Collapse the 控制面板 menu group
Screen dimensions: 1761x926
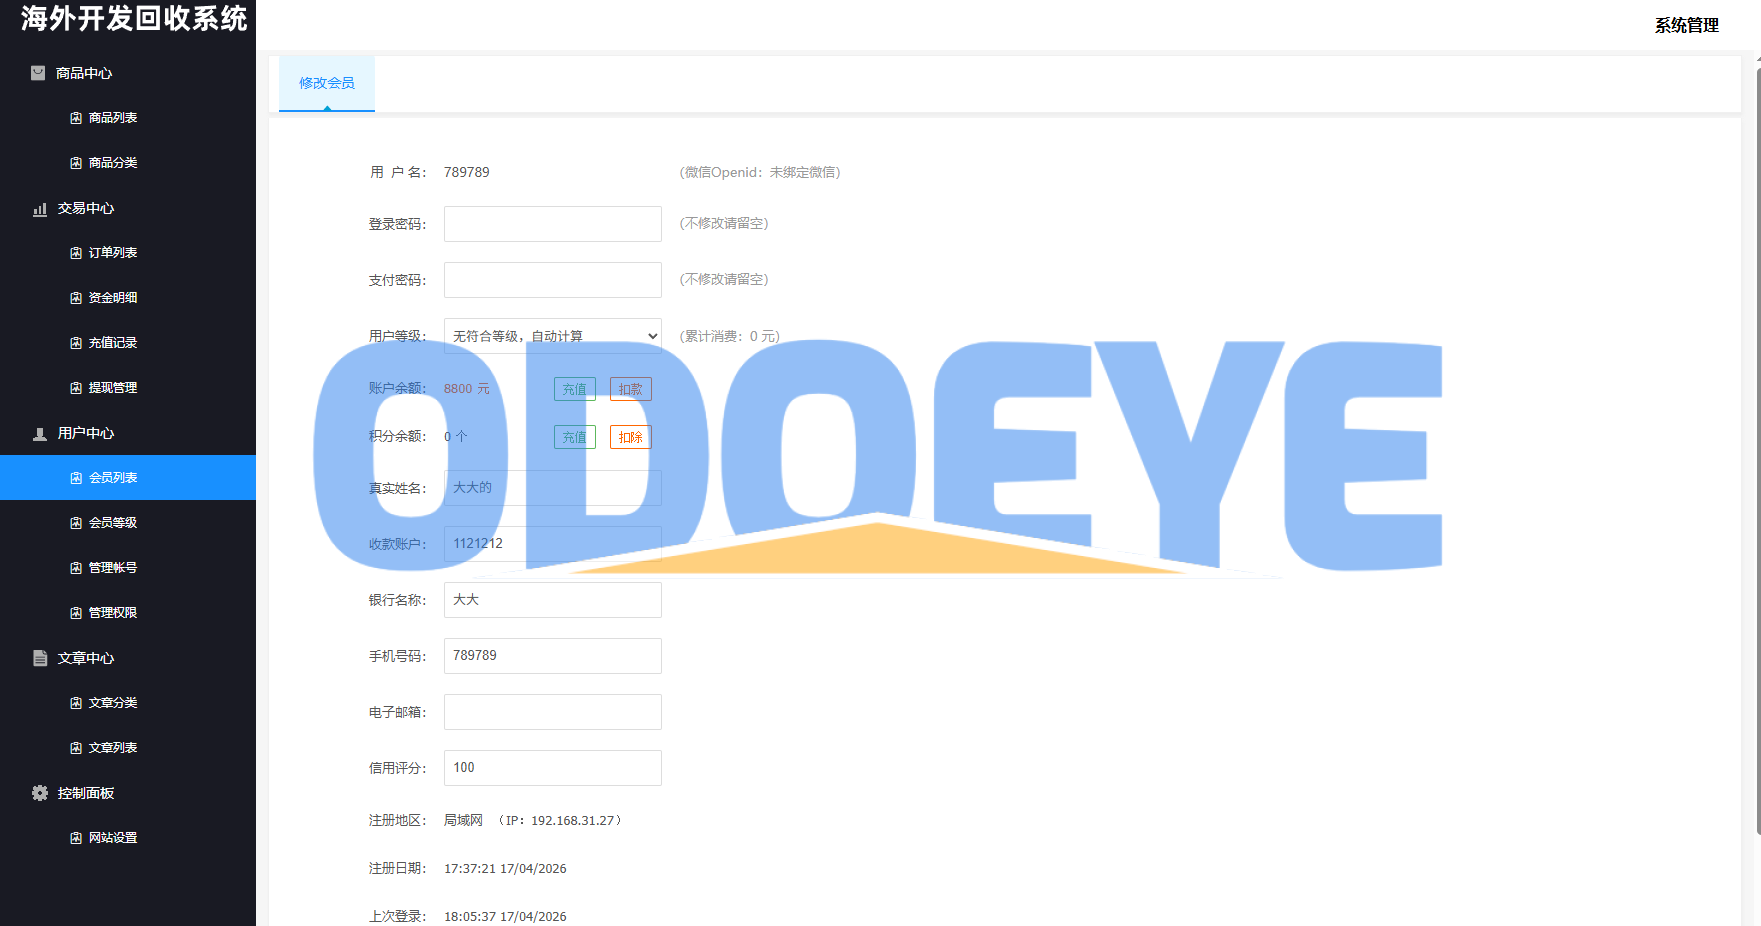[128, 793]
